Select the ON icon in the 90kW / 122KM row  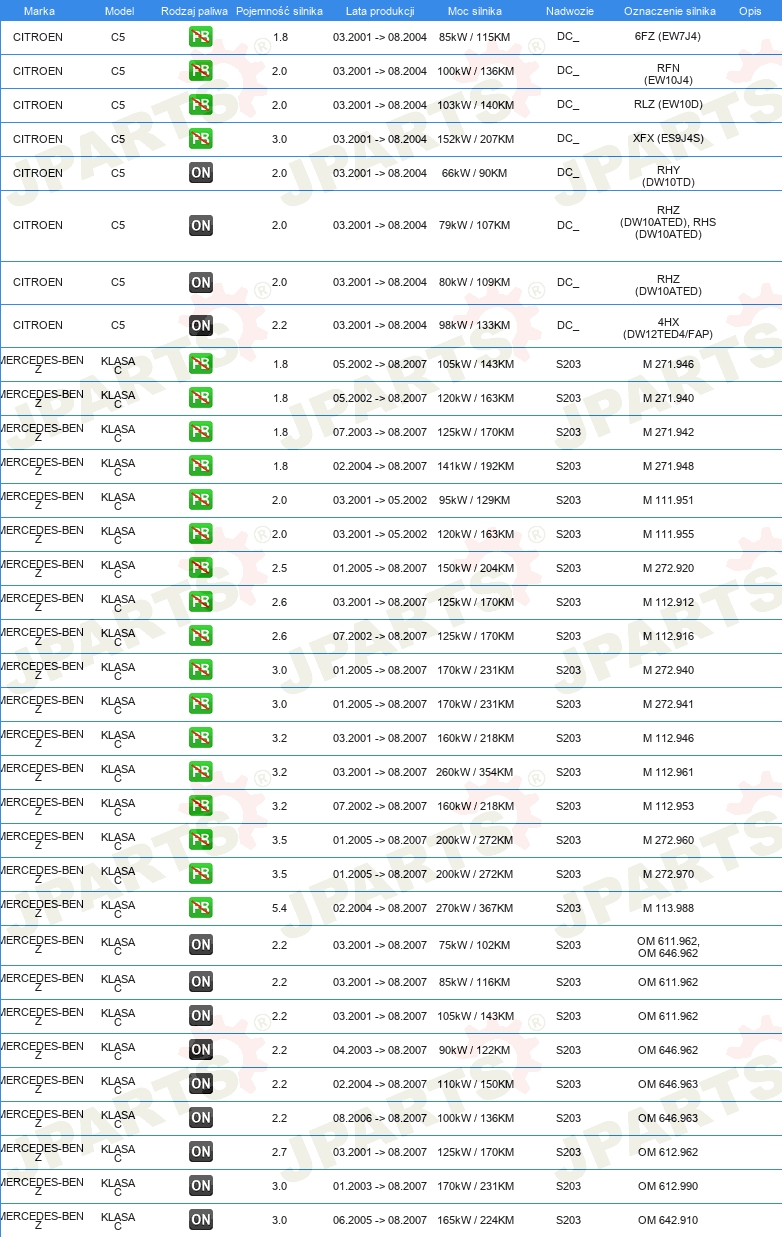pos(201,1050)
